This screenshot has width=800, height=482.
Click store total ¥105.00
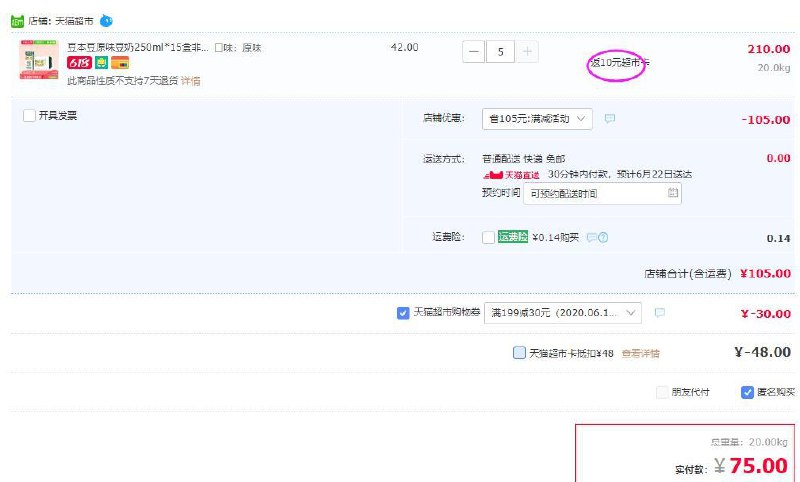click(x=765, y=273)
